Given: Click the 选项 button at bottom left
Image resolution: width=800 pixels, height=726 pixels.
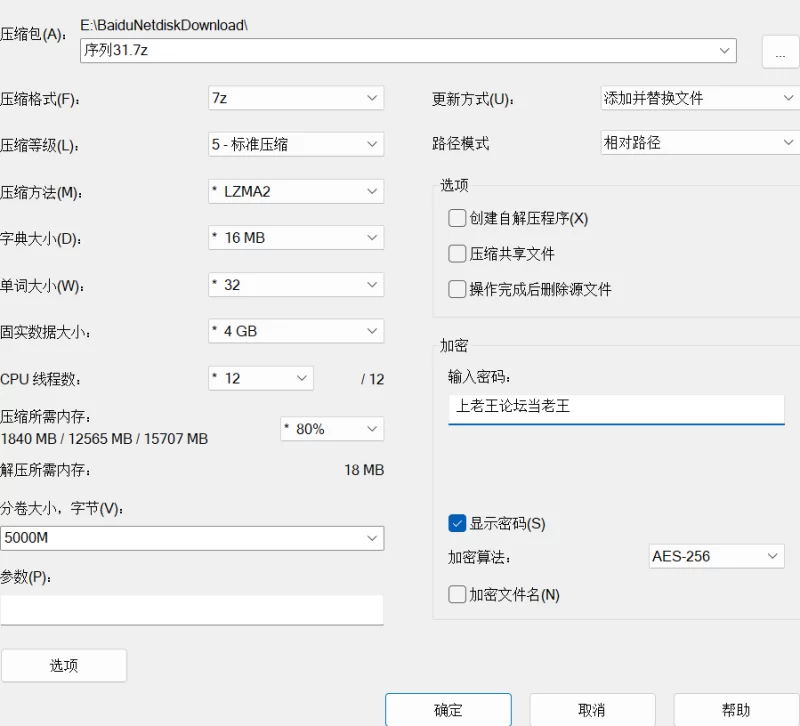Looking at the screenshot, I should coord(64,665).
